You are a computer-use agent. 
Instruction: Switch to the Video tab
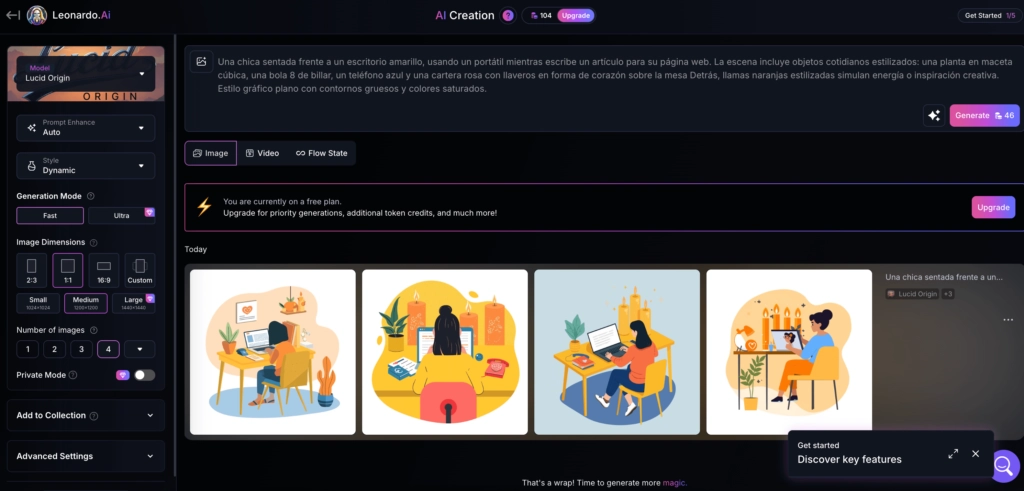click(x=262, y=153)
